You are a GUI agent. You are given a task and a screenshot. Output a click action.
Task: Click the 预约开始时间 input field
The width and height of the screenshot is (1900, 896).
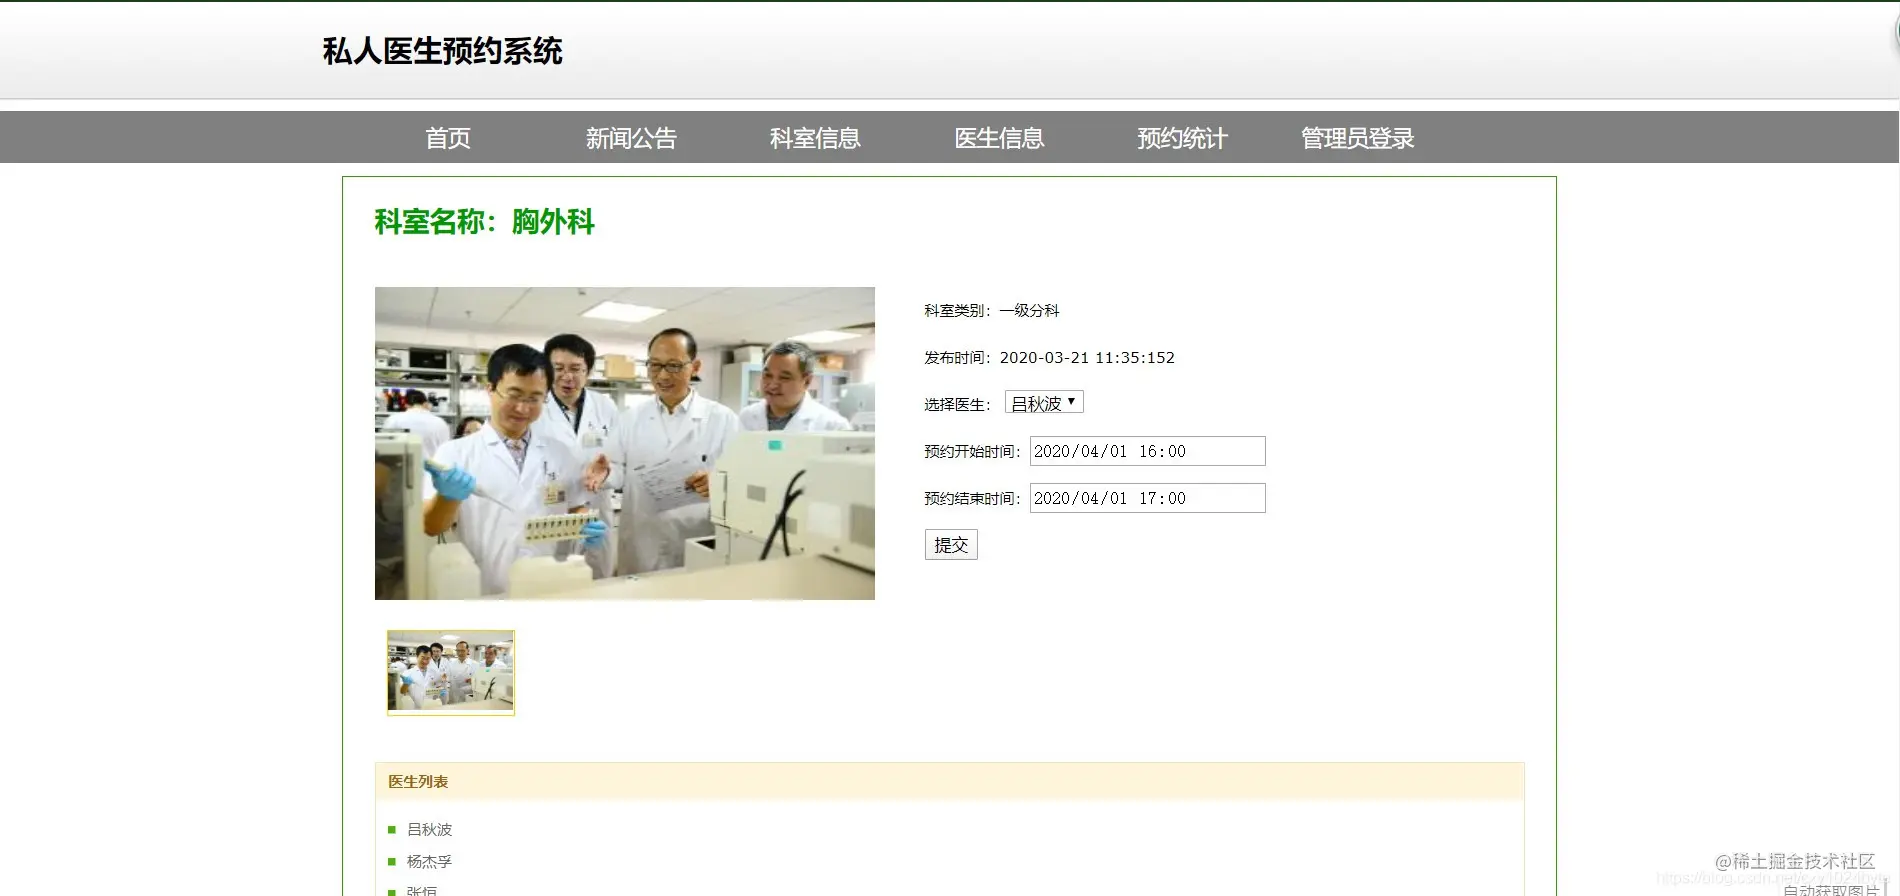pyautogui.click(x=1147, y=451)
